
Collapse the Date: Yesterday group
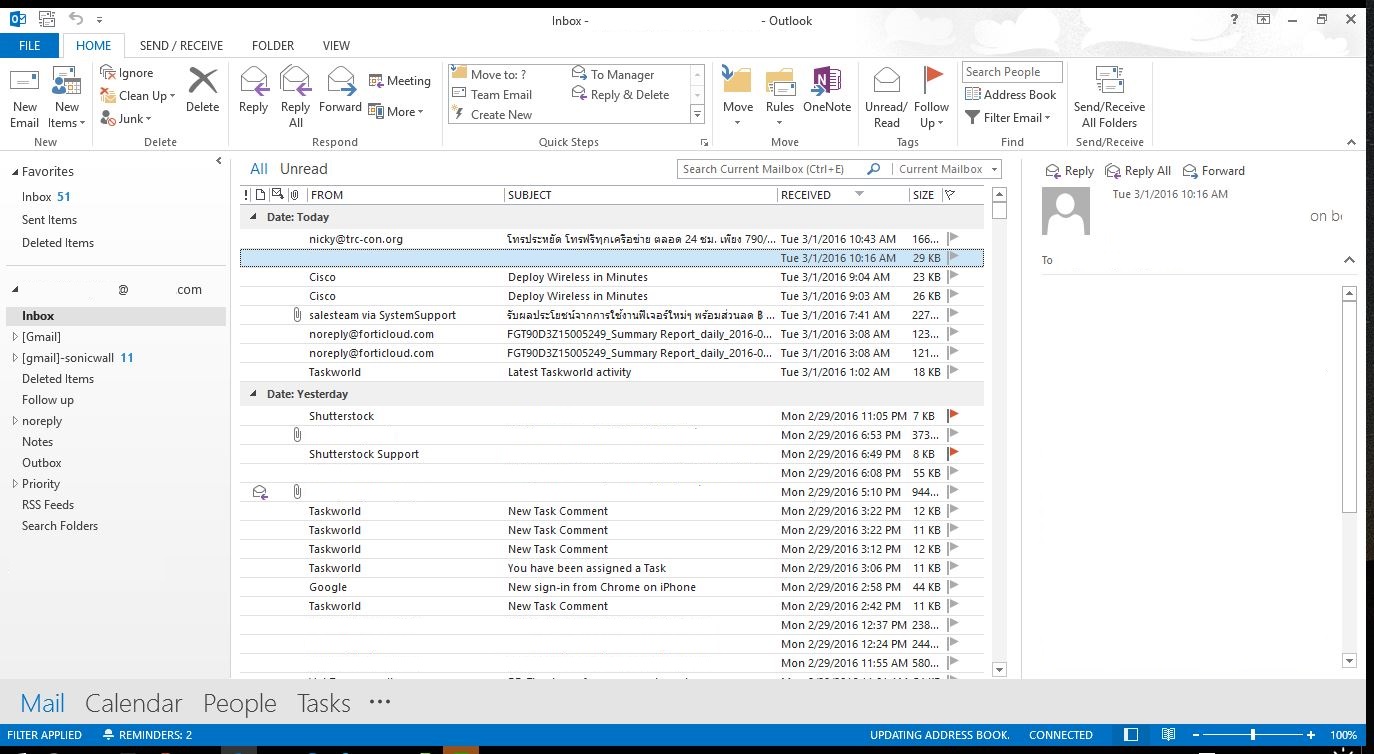coord(253,395)
